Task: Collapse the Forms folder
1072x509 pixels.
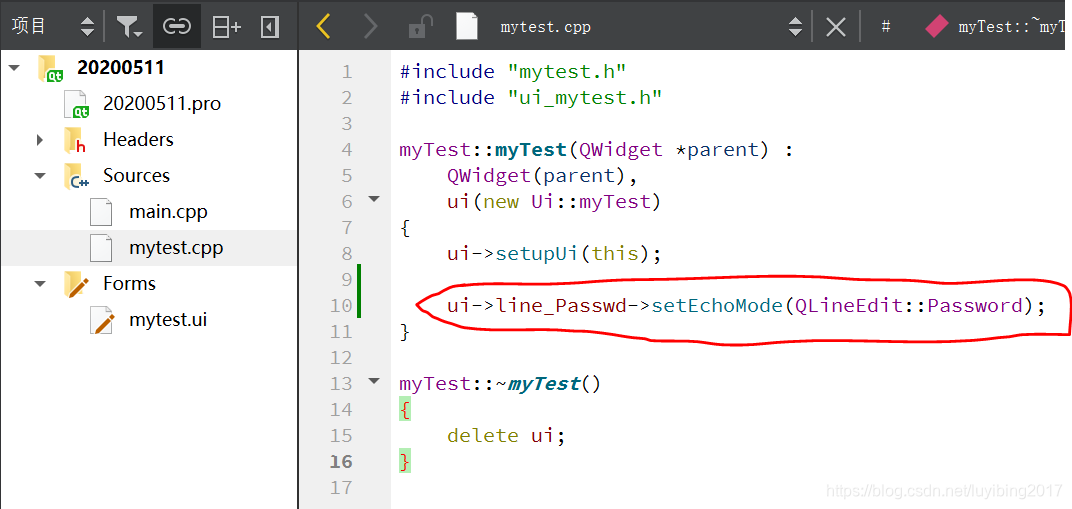Action: 40,284
